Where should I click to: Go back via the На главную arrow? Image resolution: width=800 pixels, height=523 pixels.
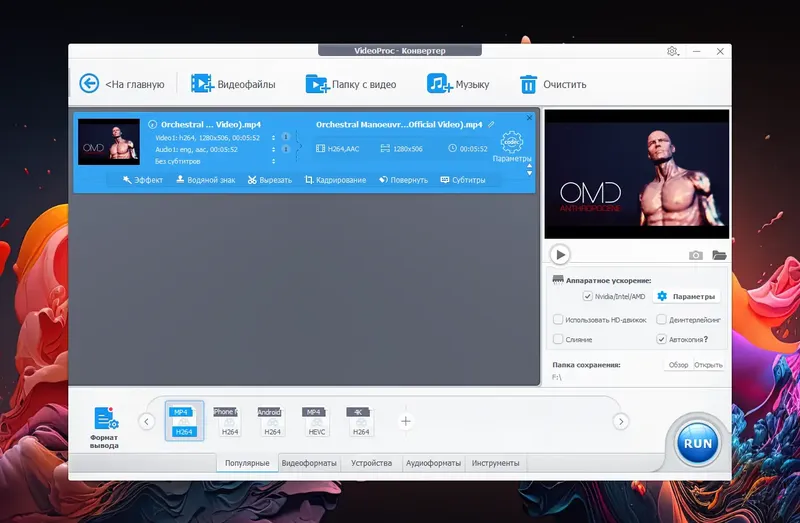pyautogui.click(x=89, y=83)
